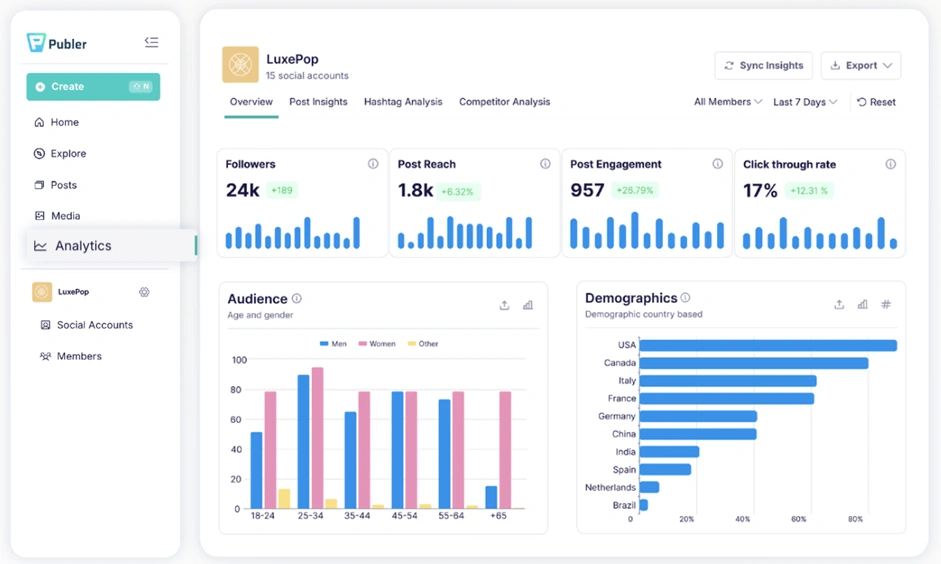This screenshot has height=564, width=941.
Task: Open the All Members dropdown
Action: tap(728, 102)
